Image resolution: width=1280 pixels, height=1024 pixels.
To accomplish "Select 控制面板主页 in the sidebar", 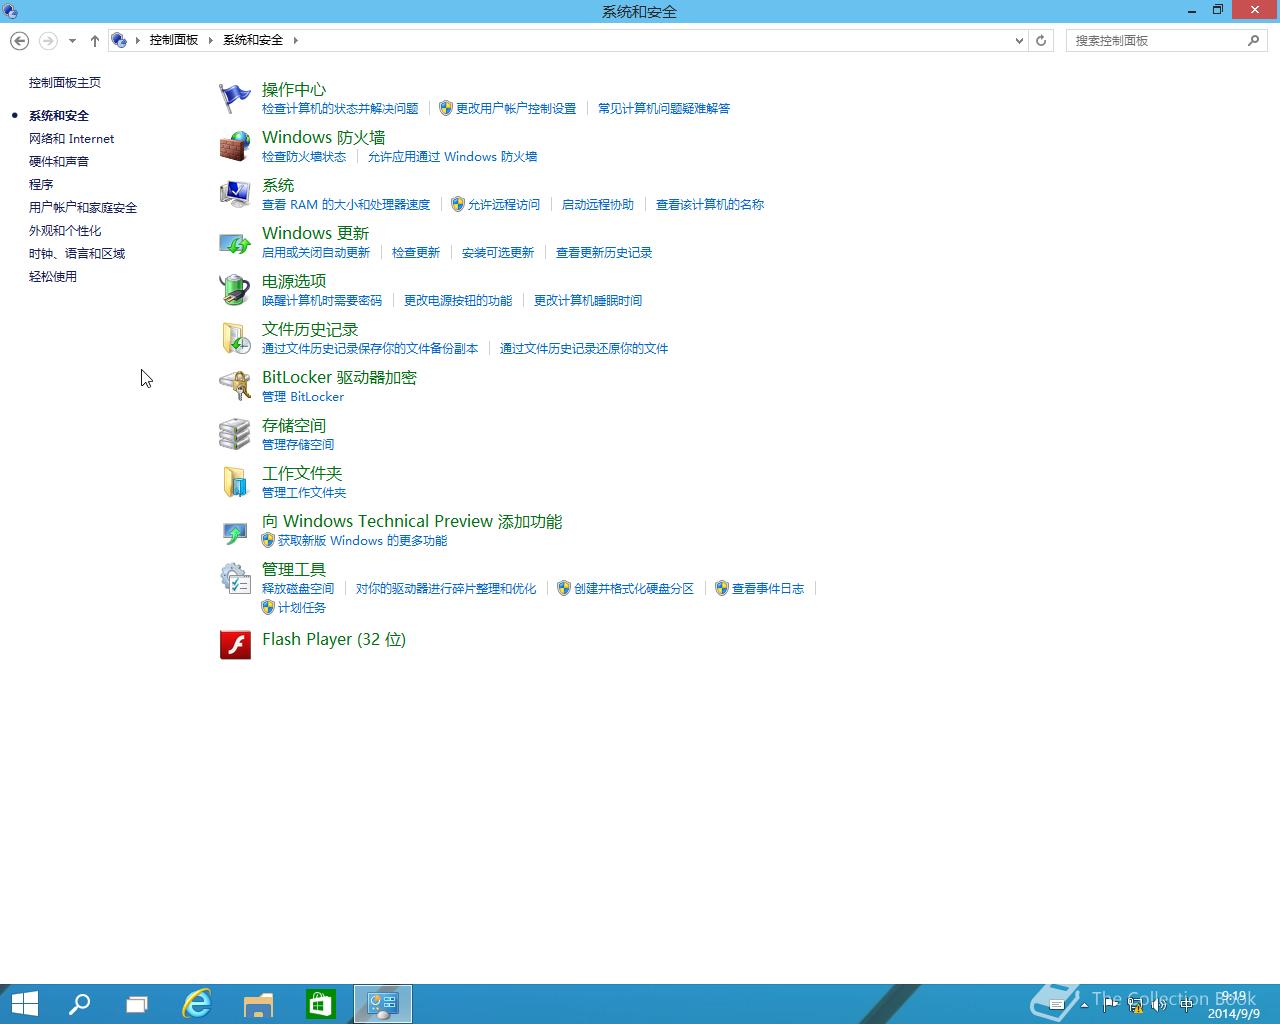I will 65,82.
